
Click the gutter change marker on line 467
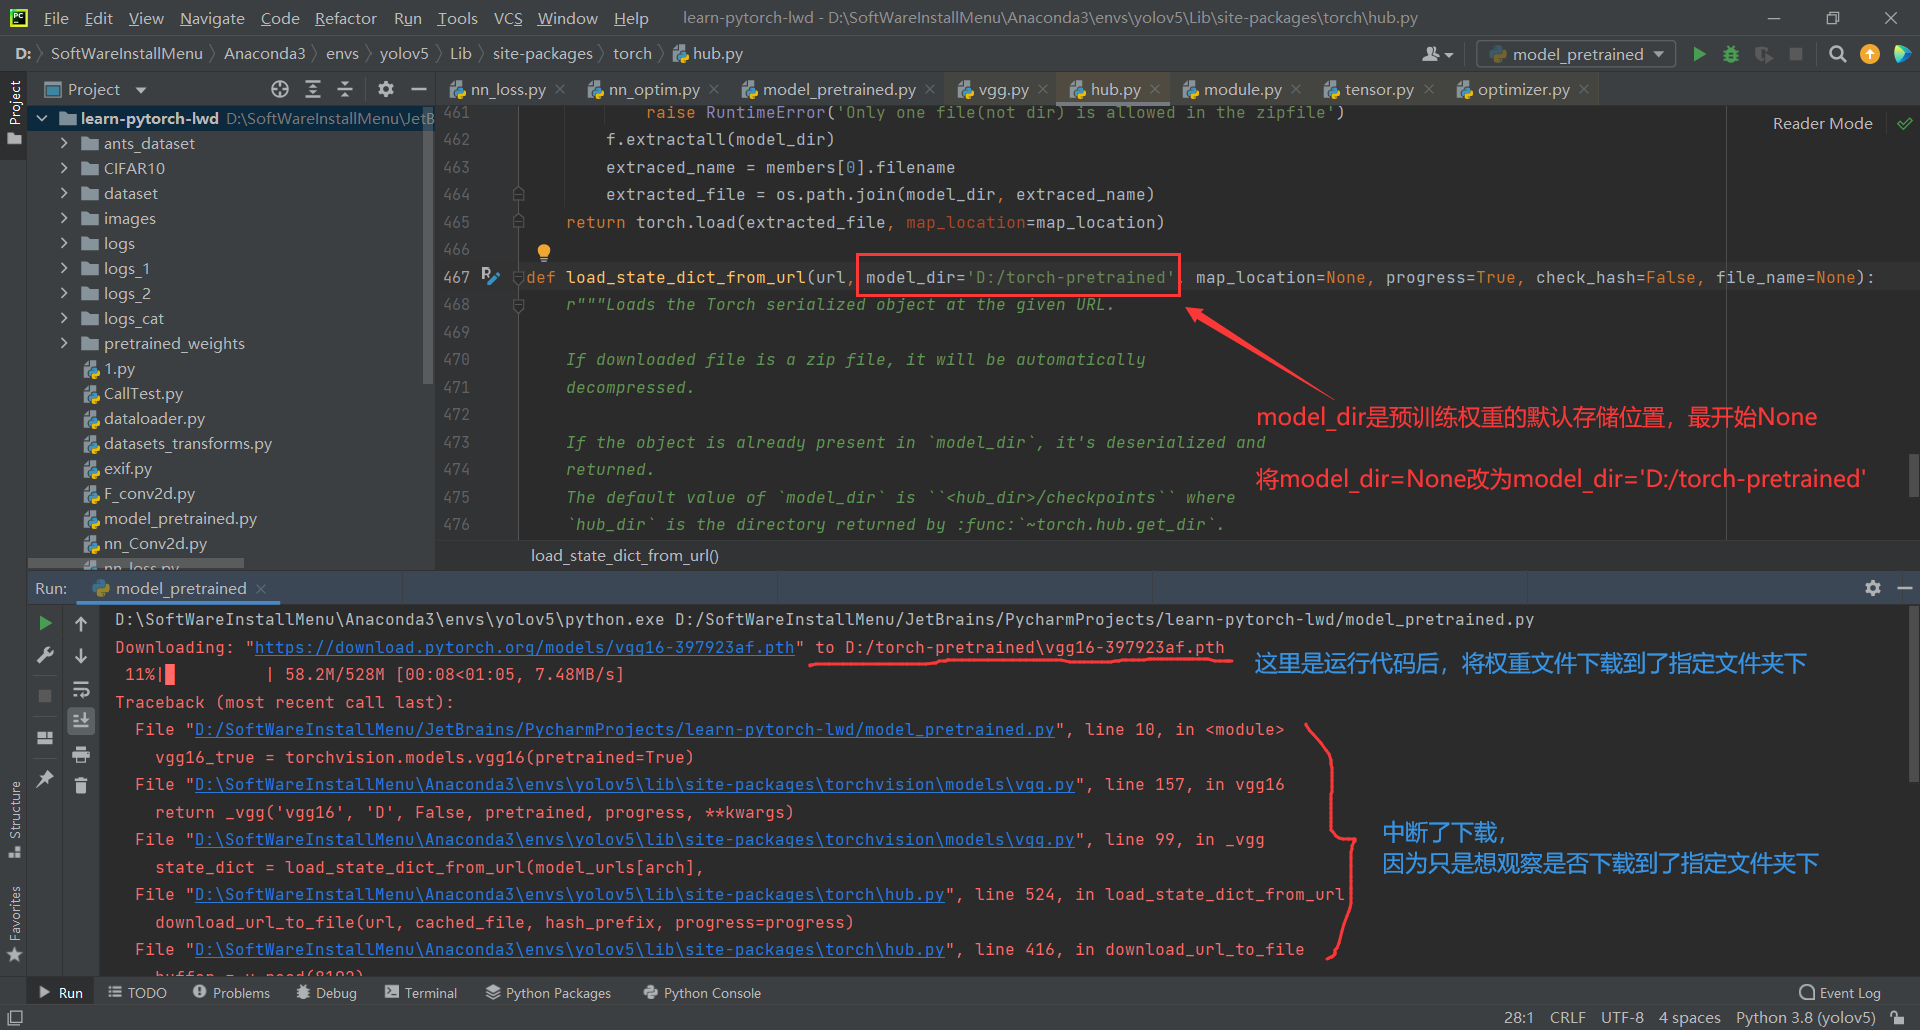pyautogui.click(x=490, y=276)
